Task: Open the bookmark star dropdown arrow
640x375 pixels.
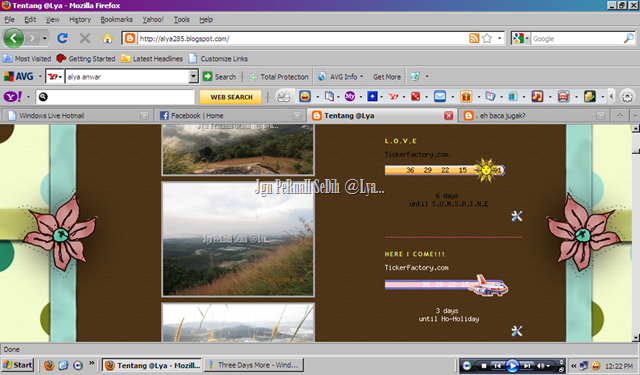Action: 499,39
